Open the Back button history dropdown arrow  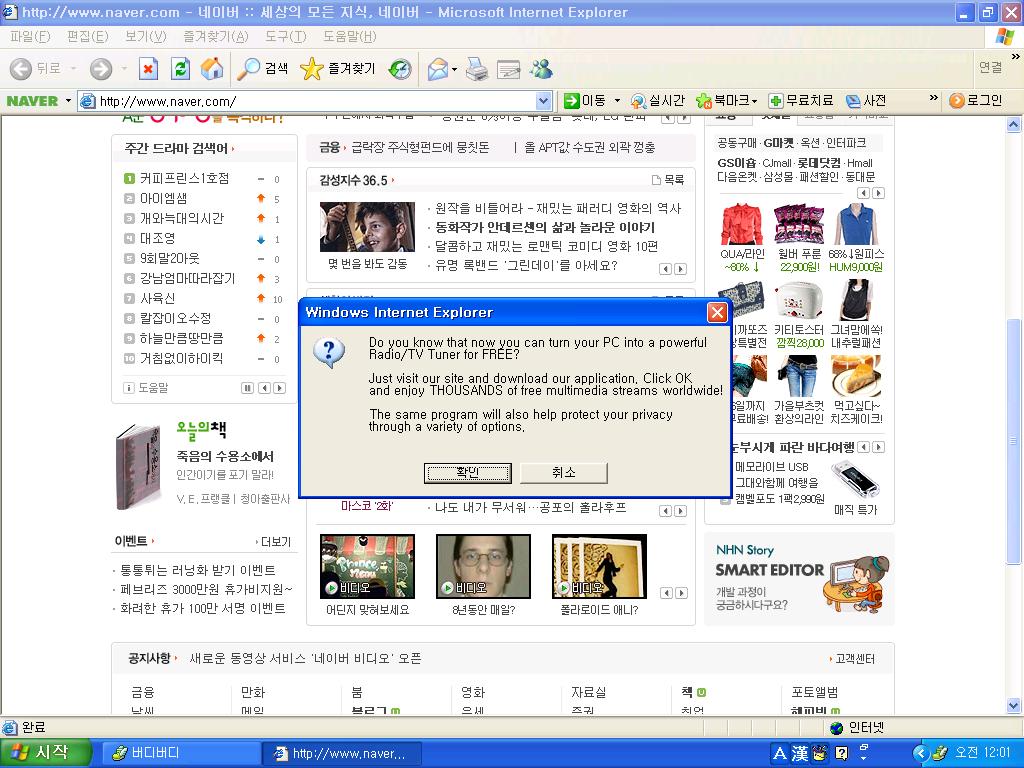point(74,69)
